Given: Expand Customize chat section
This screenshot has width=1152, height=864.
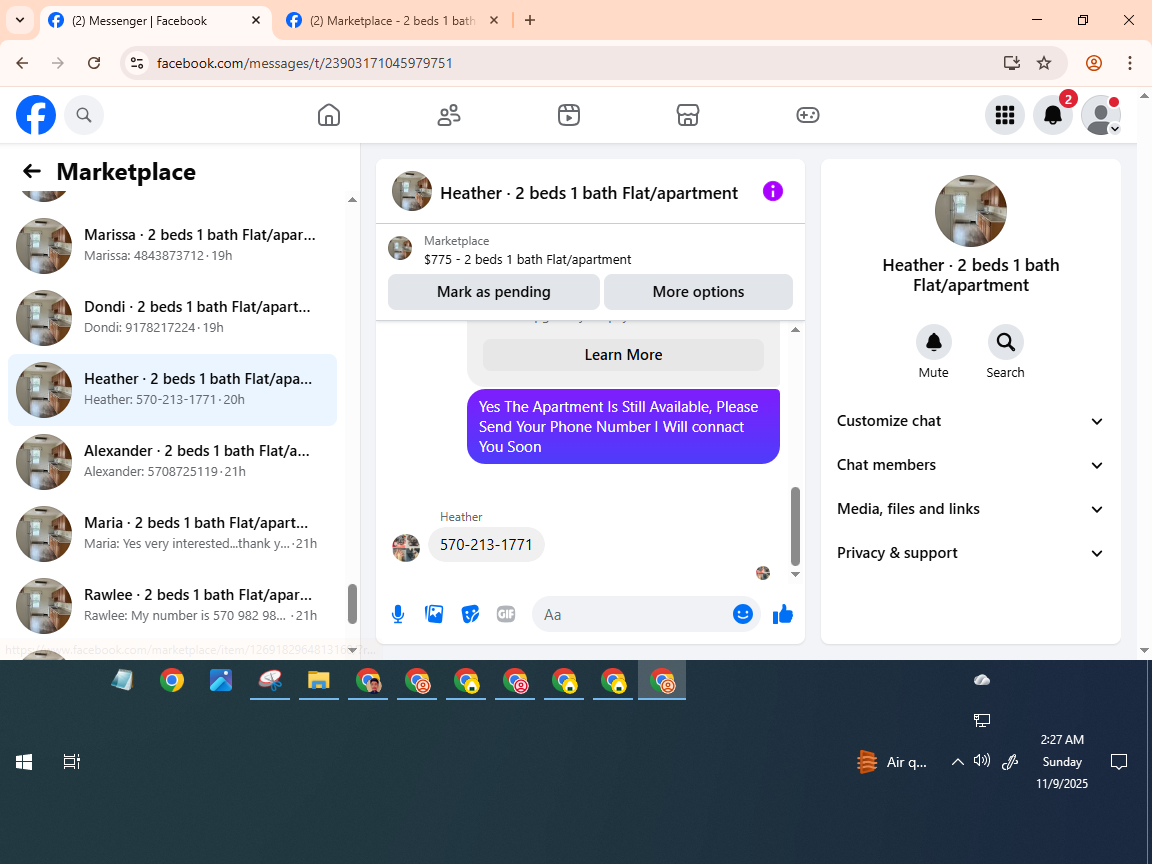Looking at the screenshot, I should (x=971, y=421).
